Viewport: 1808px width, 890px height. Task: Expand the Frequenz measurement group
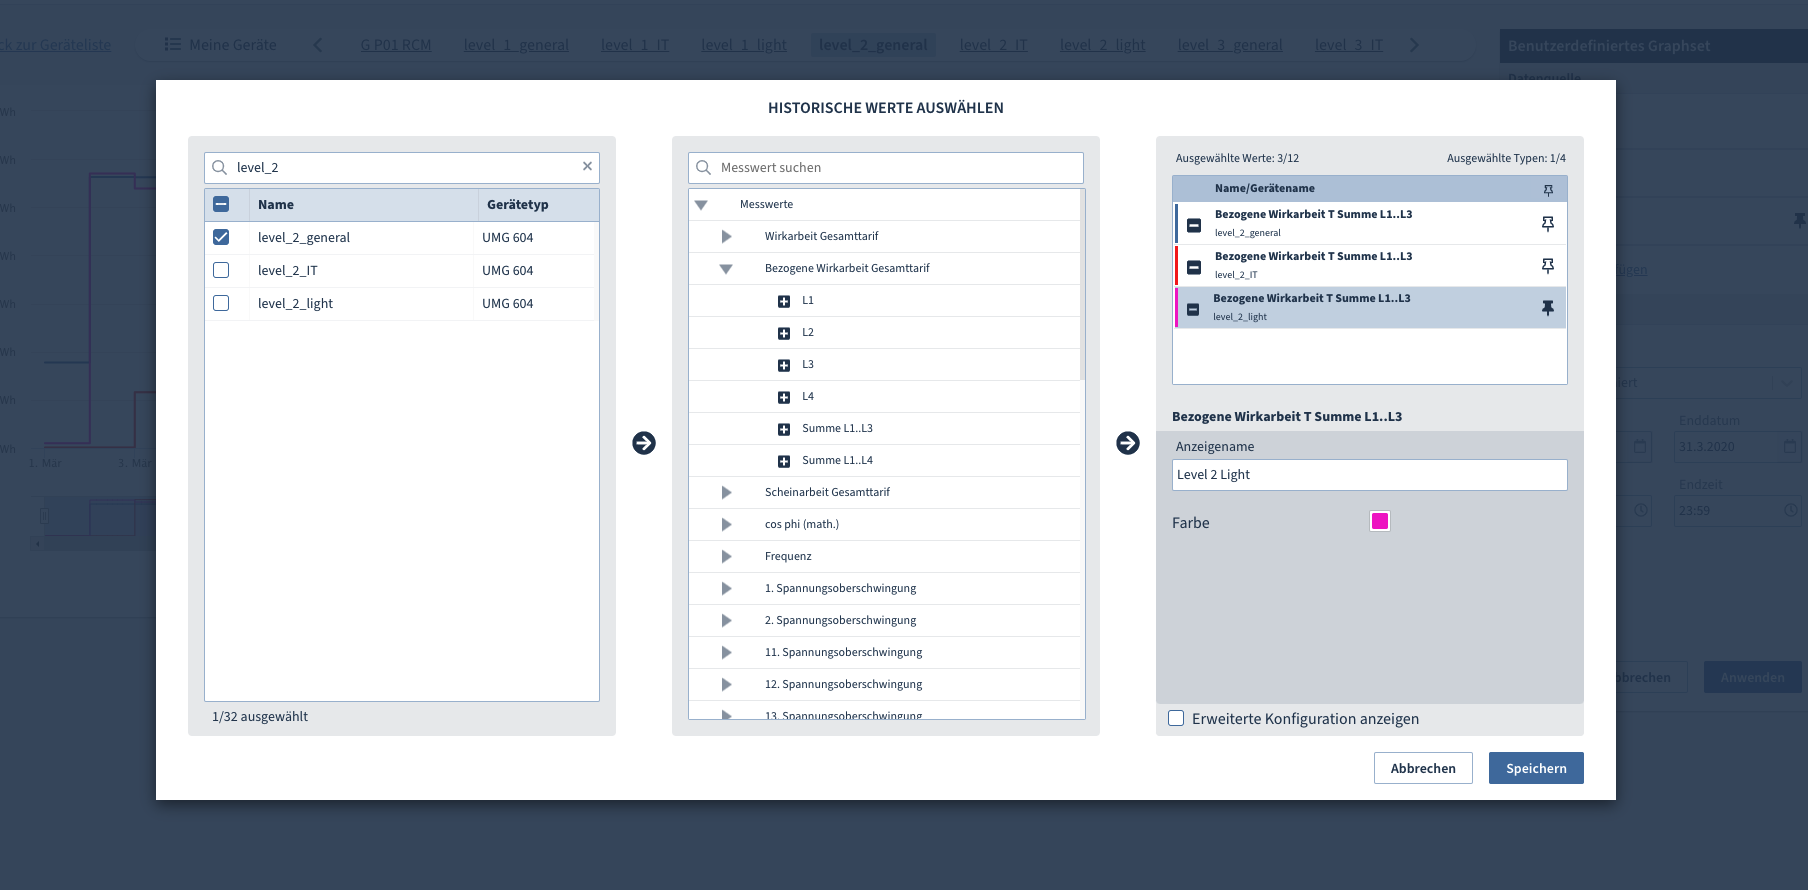click(x=726, y=557)
